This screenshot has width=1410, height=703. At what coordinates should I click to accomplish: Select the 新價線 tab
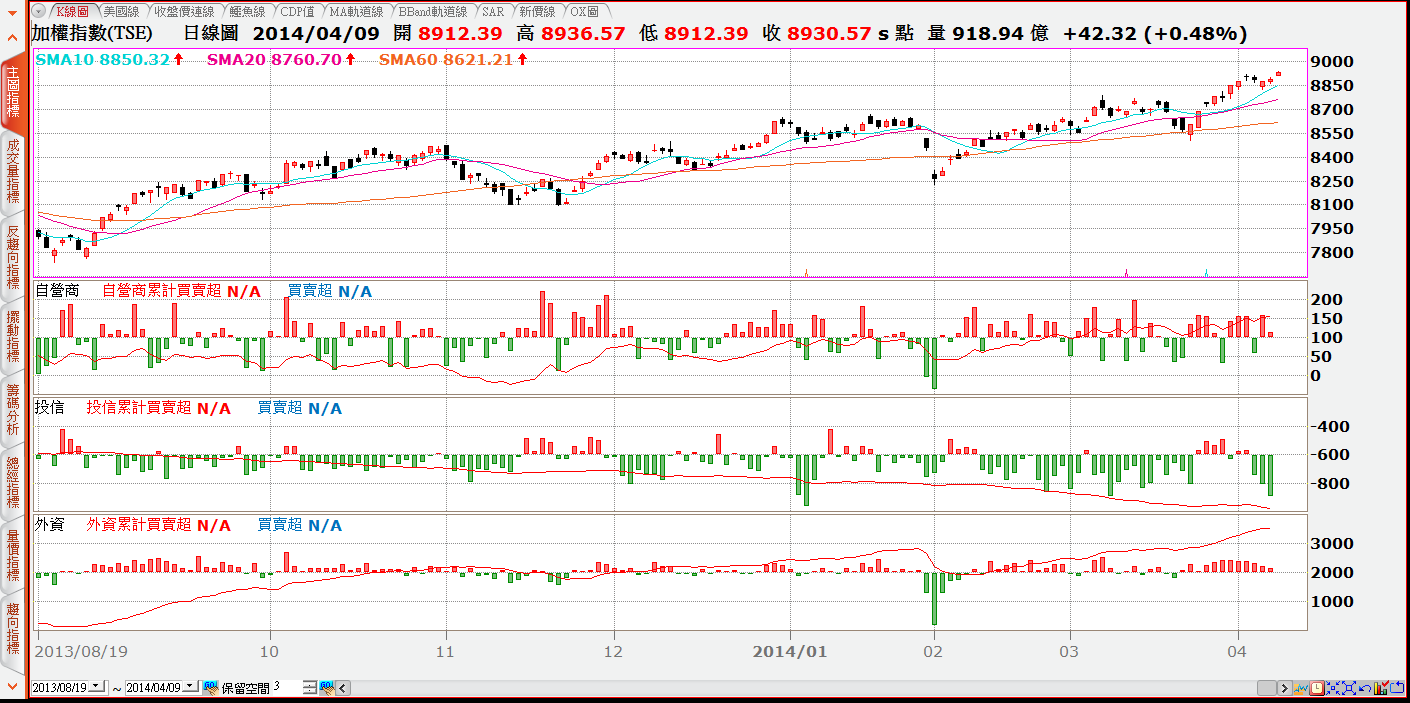click(537, 11)
